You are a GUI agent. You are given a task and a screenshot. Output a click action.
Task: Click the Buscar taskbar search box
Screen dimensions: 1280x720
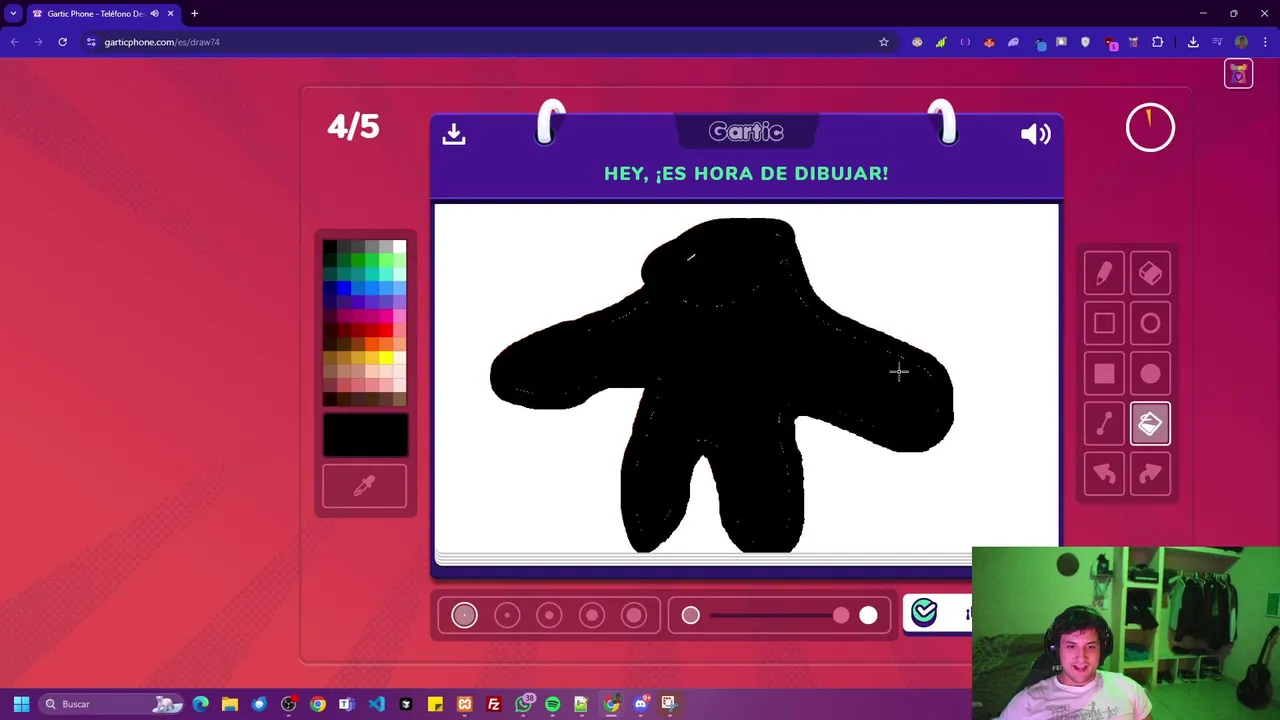(x=112, y=704)
